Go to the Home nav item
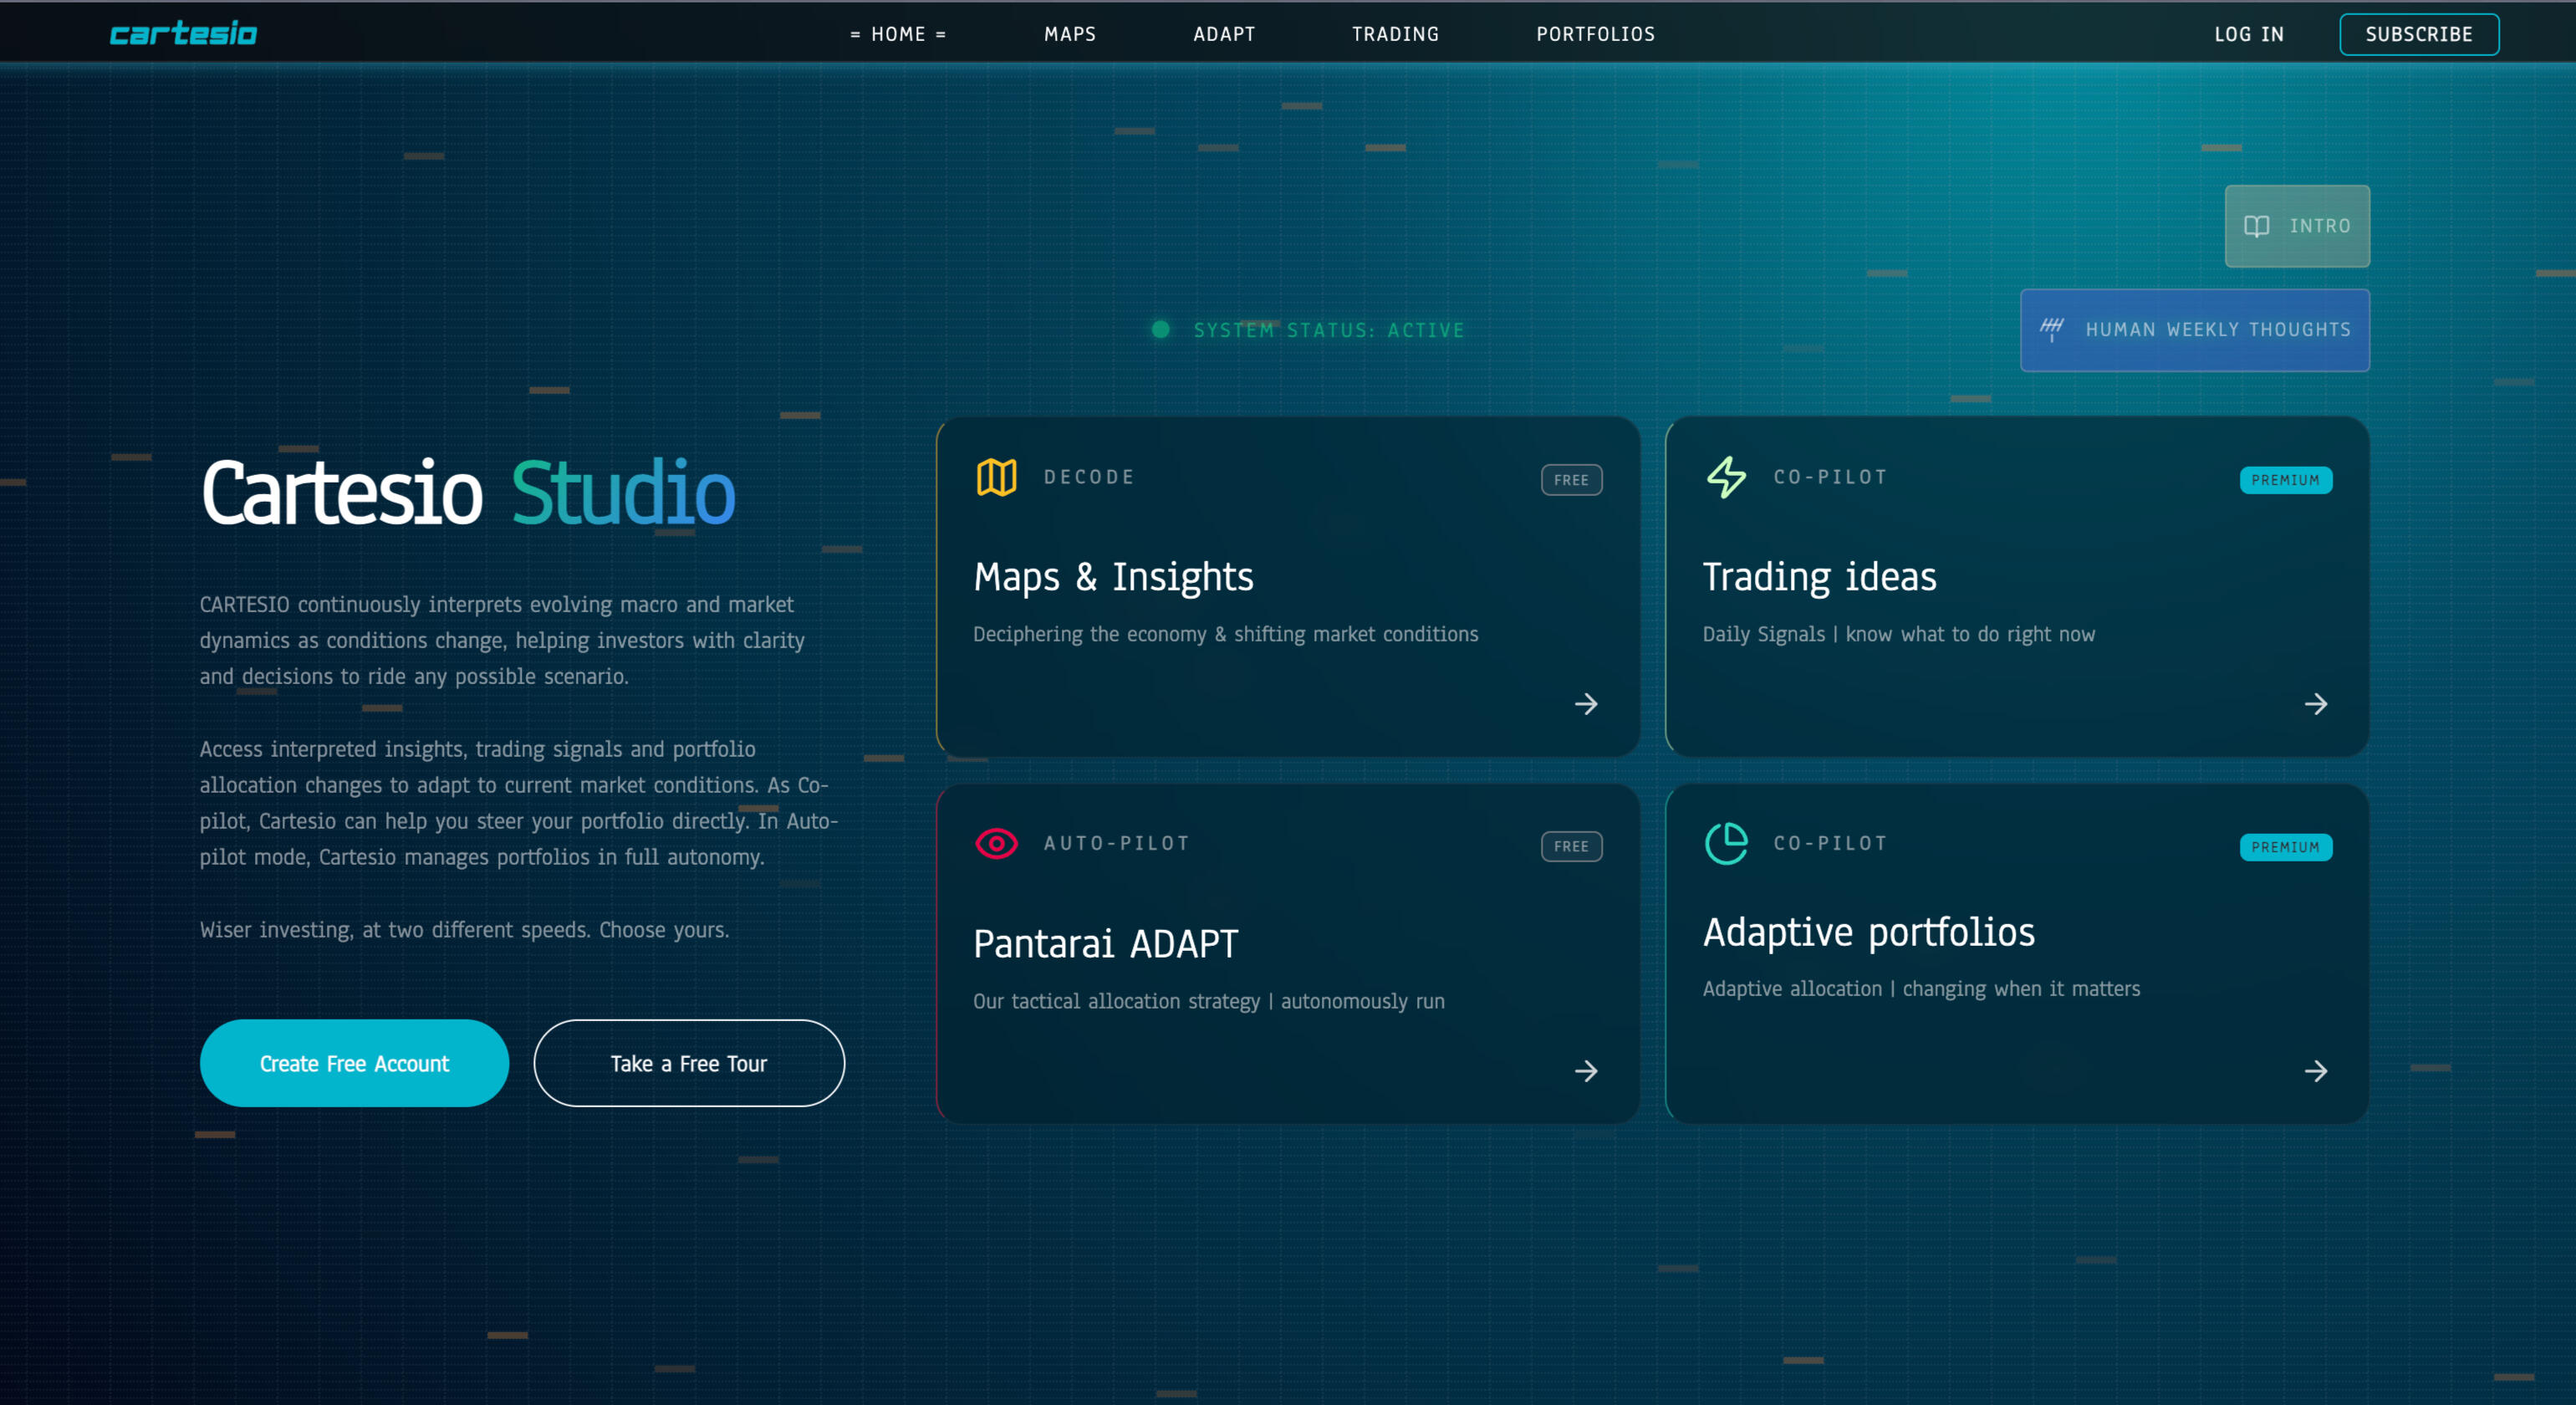This screenshot has width=2576, height=1405. click(898, 34)
